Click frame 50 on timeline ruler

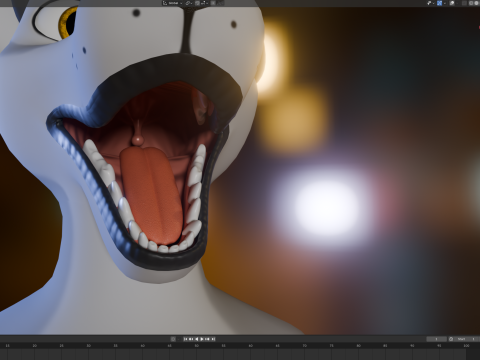point(196,346)
